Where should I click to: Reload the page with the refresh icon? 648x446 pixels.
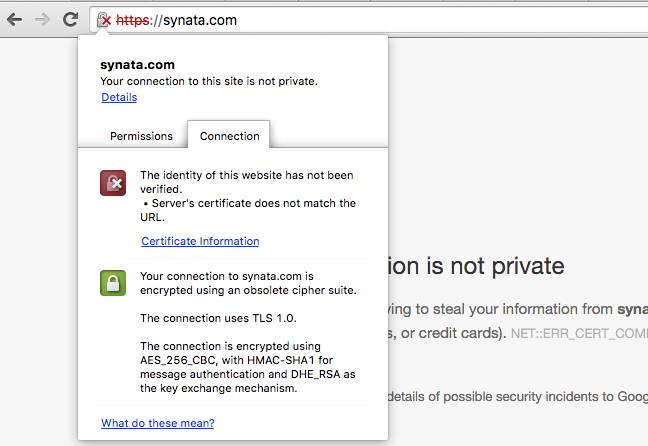(x=71, y=19)
